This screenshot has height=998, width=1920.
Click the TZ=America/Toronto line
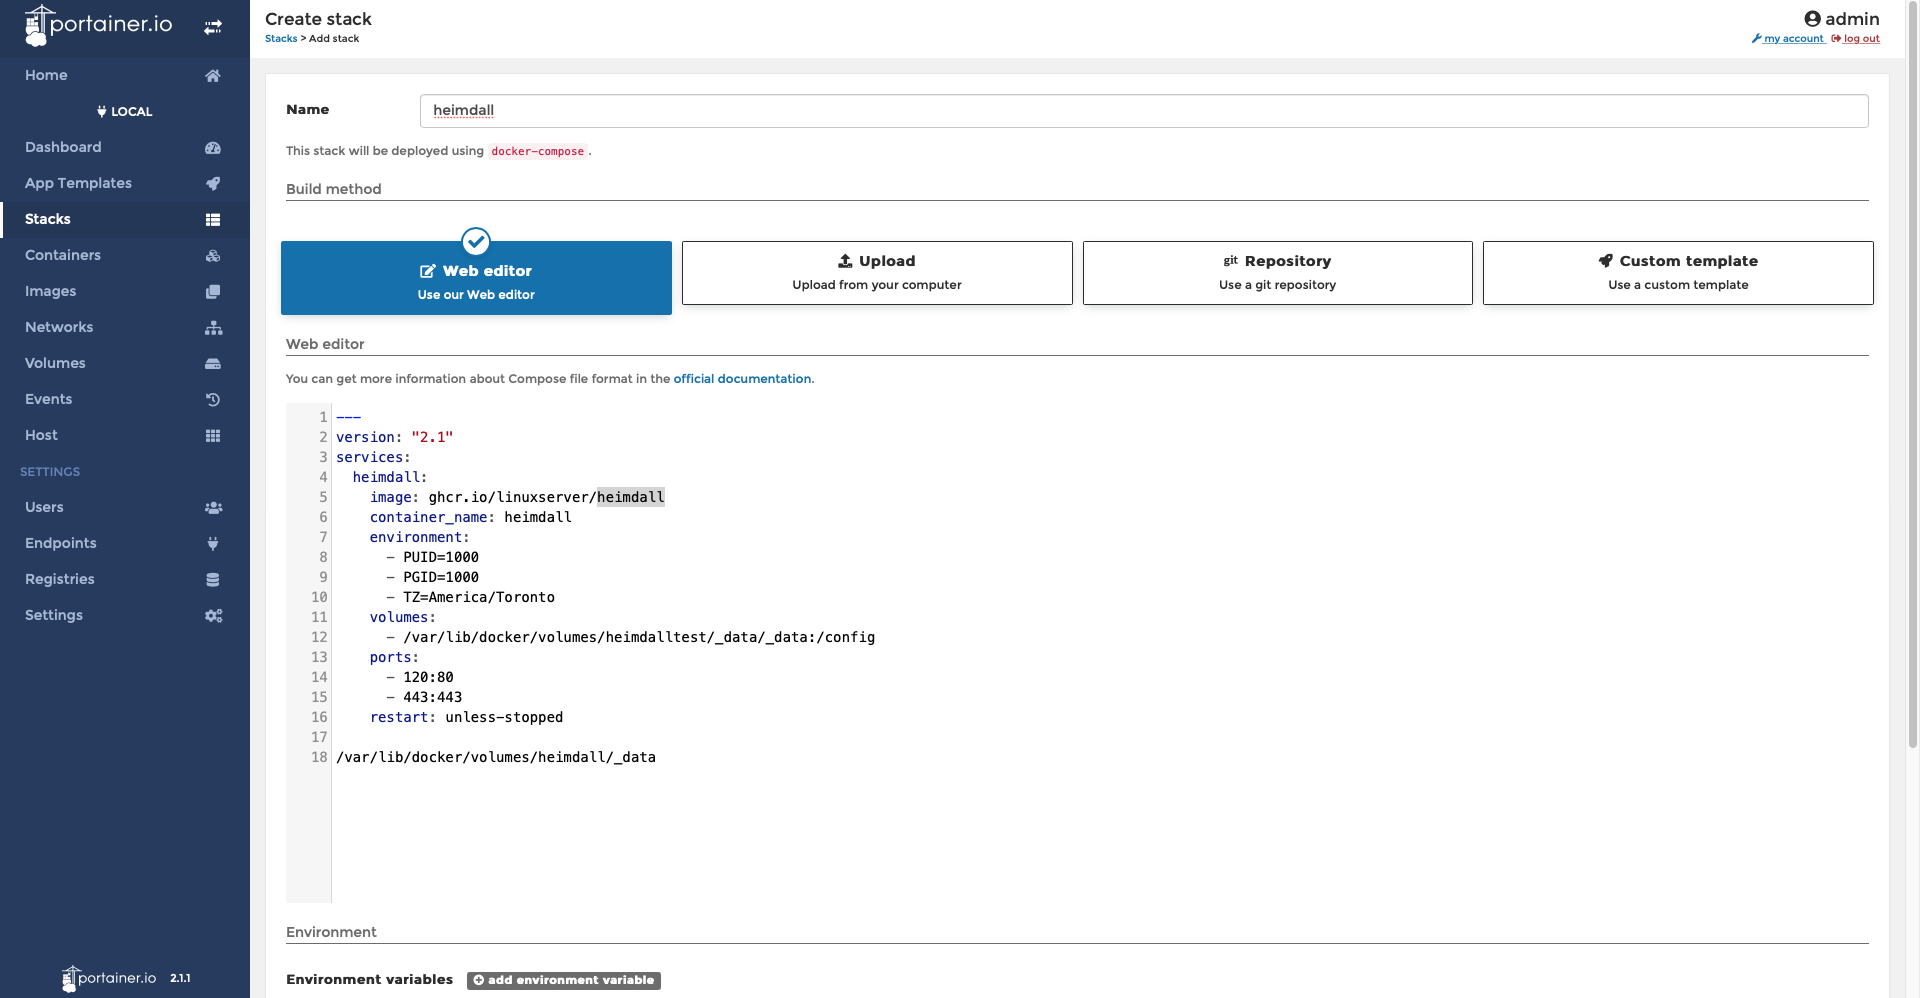[470, 597]
